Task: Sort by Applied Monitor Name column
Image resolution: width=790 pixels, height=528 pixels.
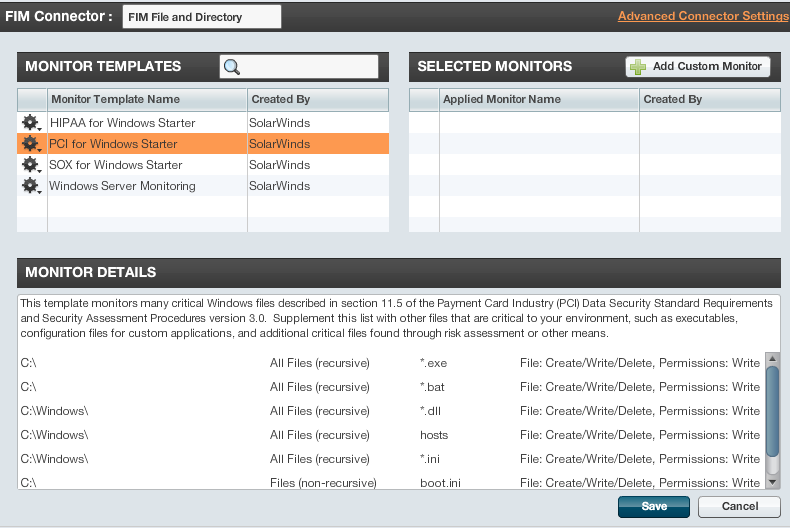Action: point(539,99)
